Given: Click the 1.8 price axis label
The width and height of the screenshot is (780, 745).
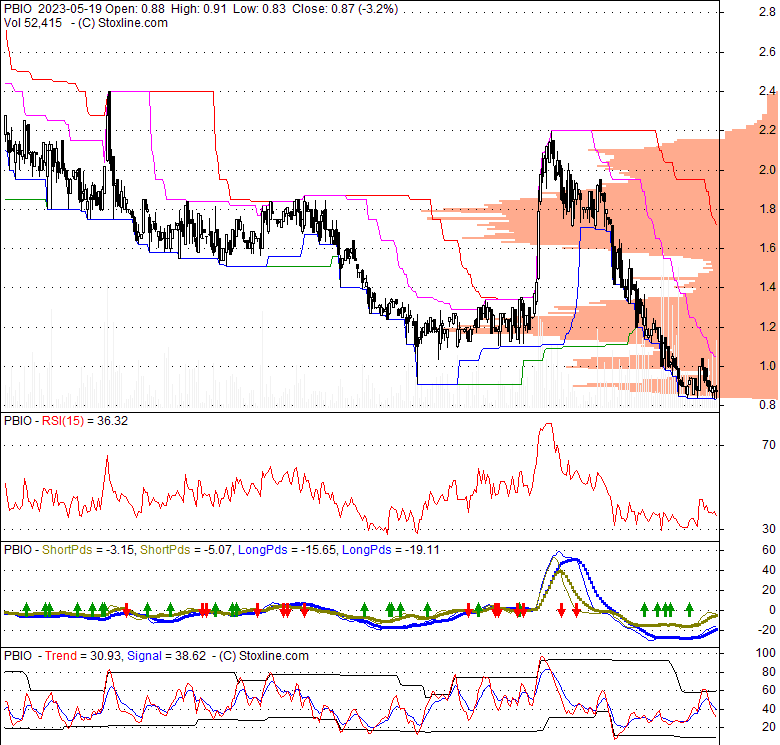Looking at the screenshot, I should click(767, 209).
